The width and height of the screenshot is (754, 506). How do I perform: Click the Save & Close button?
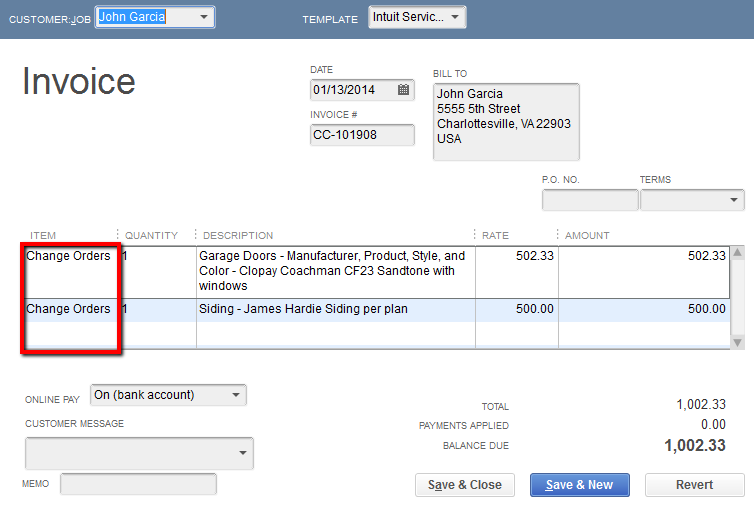tap(465, 485)
